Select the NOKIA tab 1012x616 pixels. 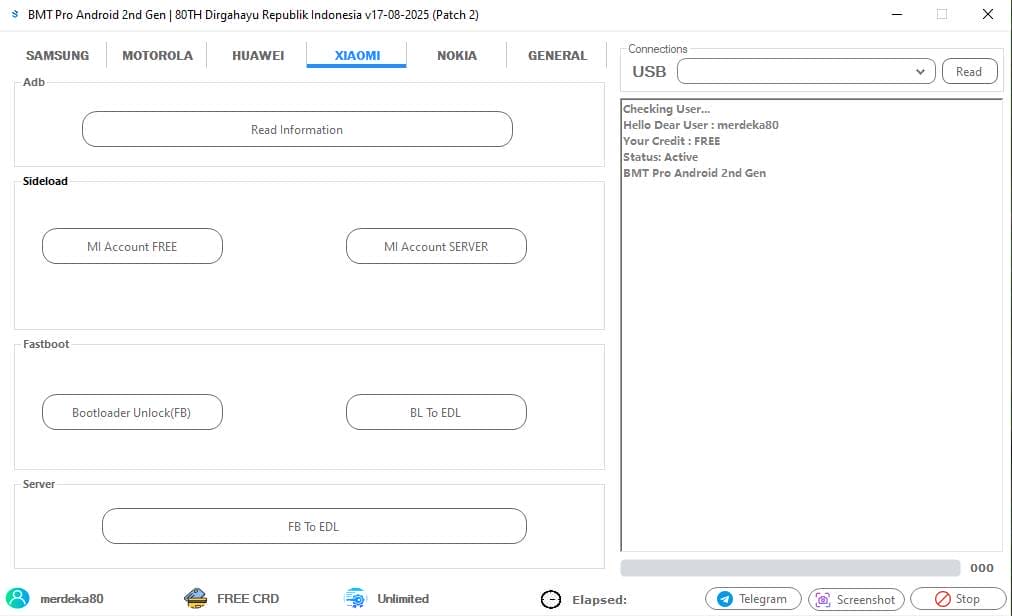pyautogui.click(x=456, y=55)
